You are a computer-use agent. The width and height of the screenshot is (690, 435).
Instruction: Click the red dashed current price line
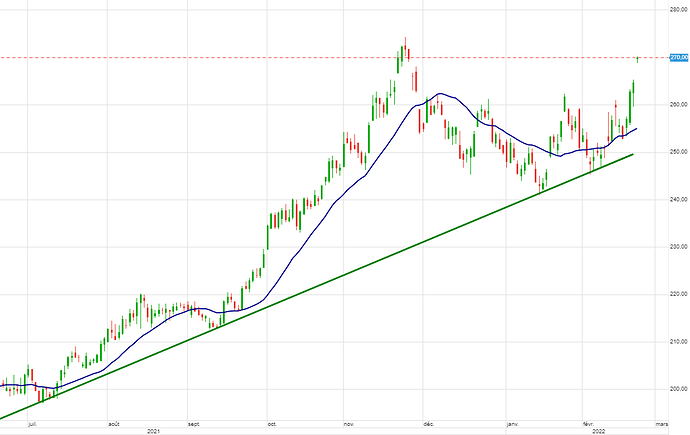(300, 58)
